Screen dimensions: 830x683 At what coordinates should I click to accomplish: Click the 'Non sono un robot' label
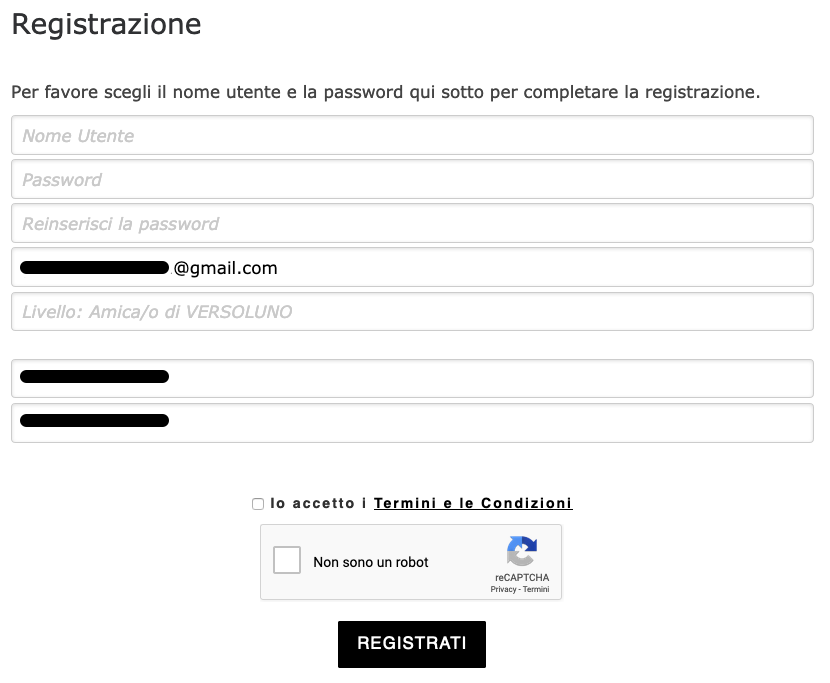pos(371,562)
